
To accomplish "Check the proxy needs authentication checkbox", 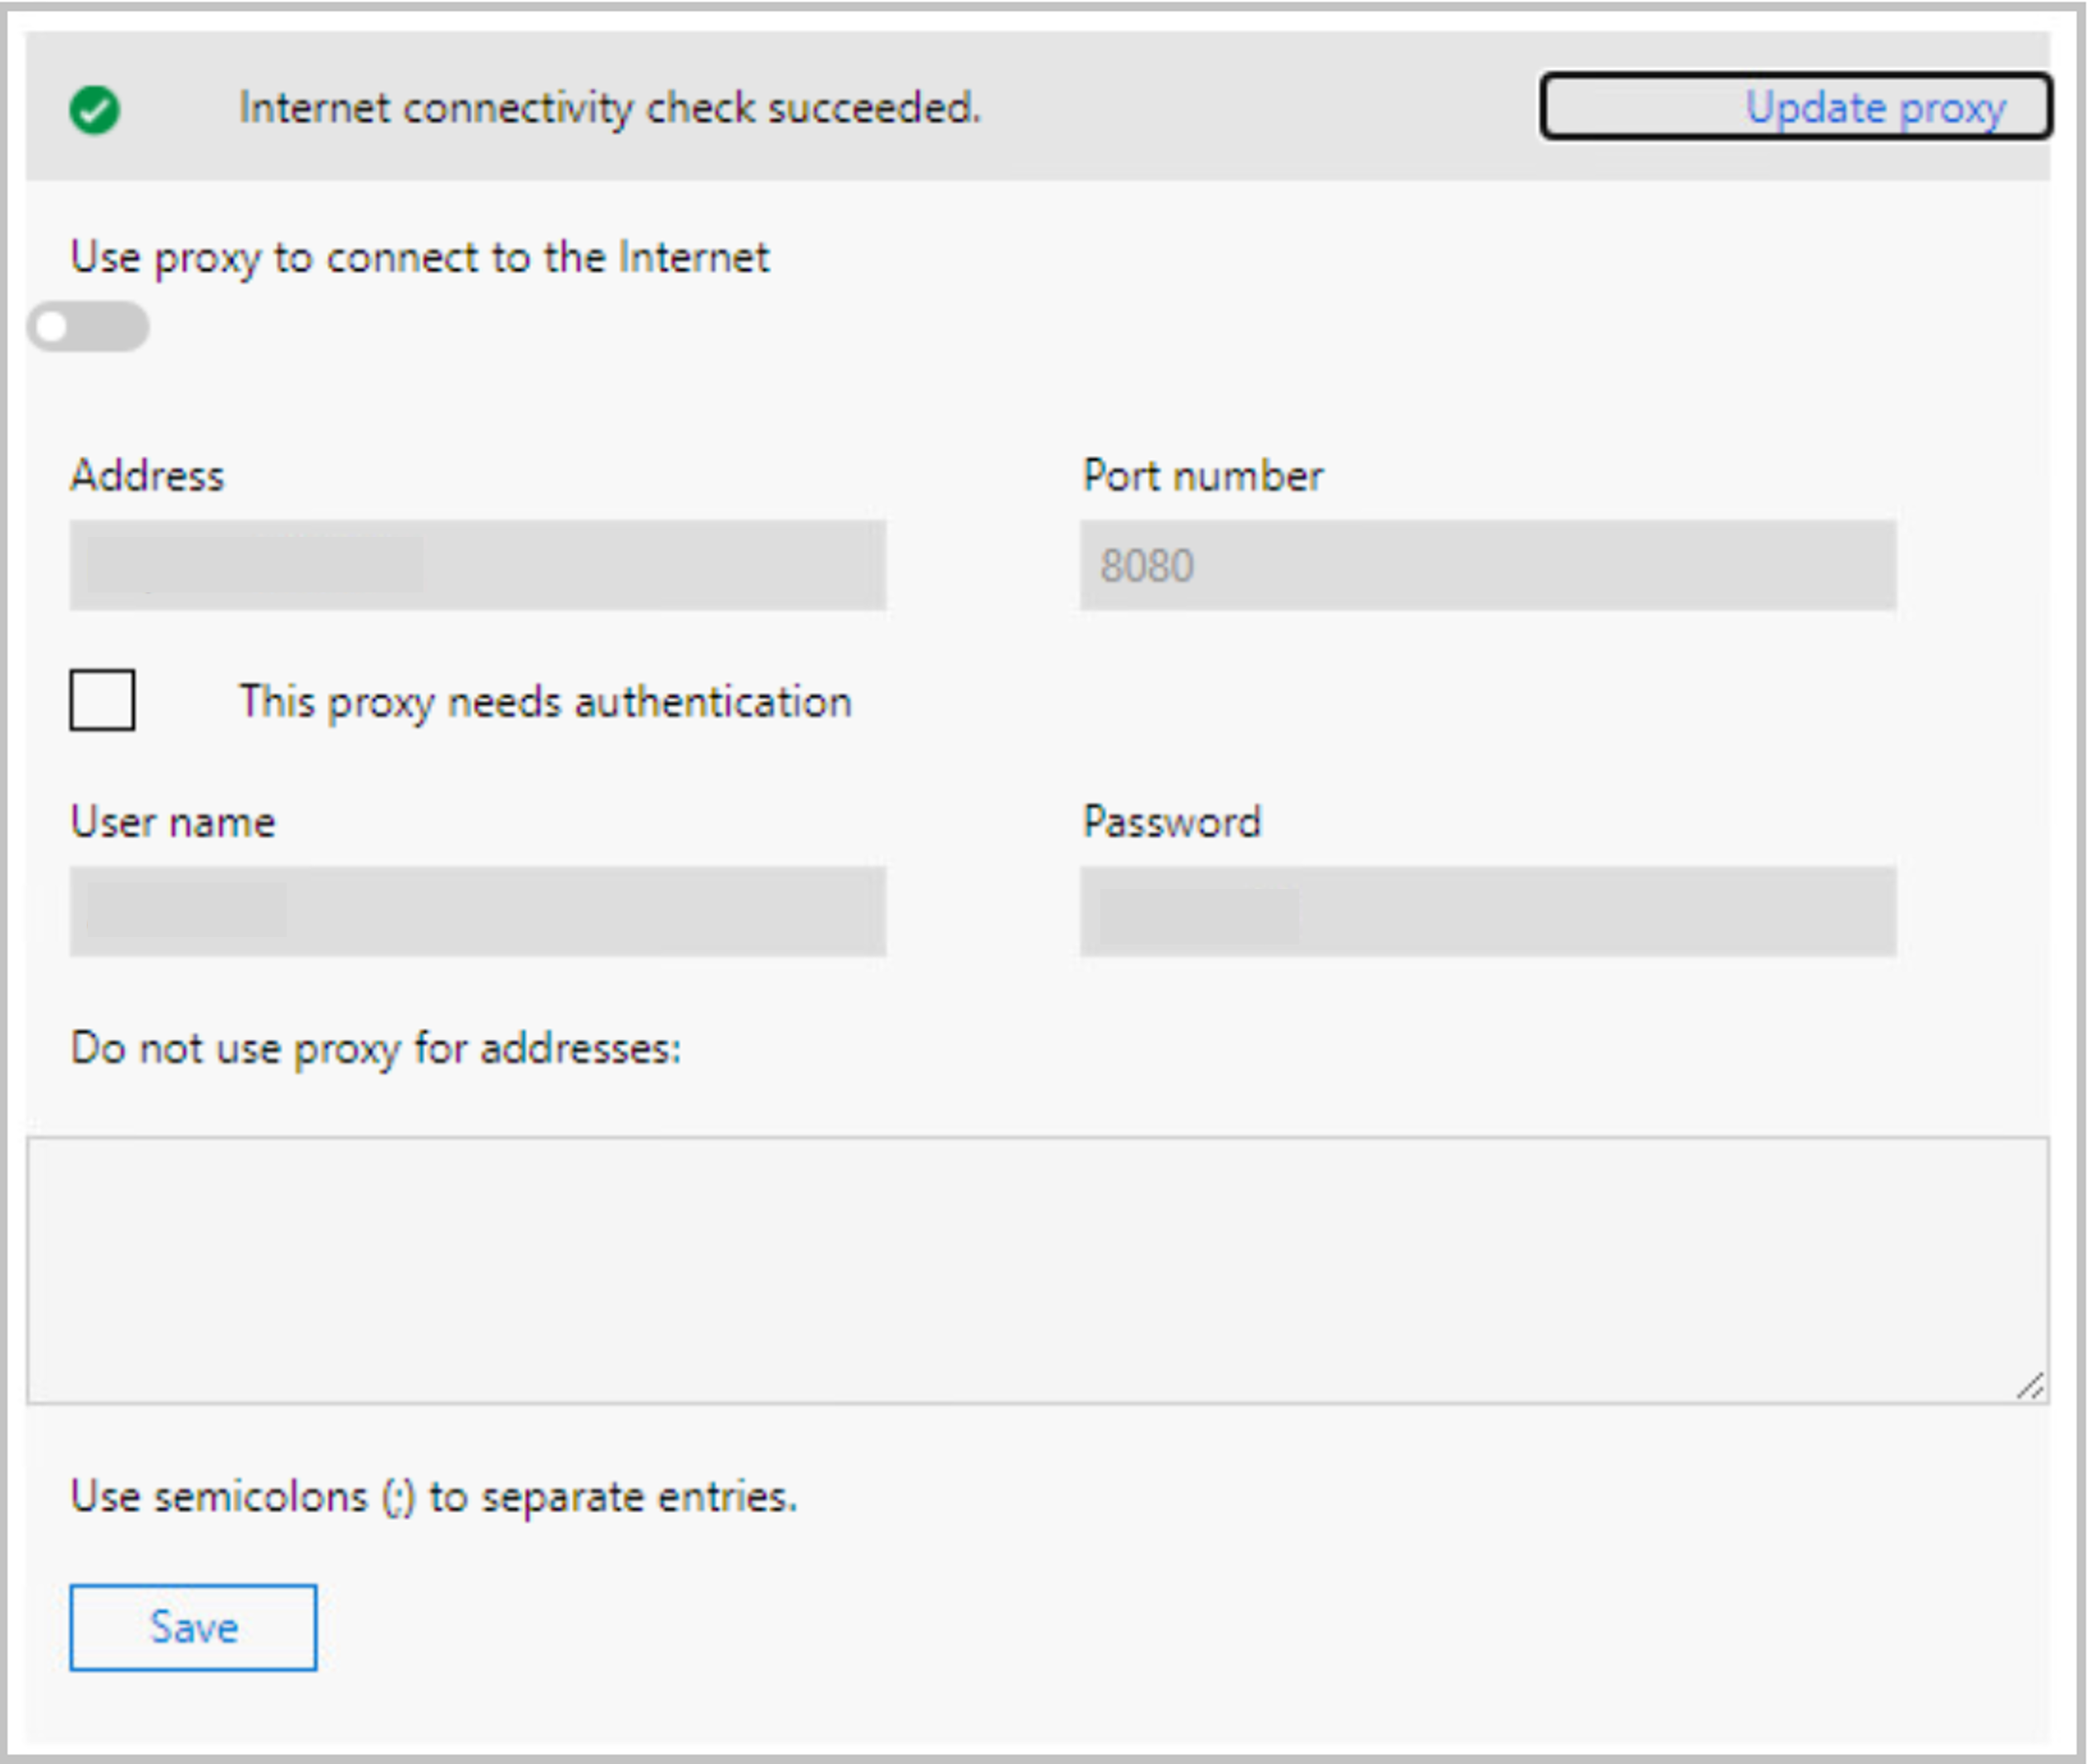I will coord(102,700).
